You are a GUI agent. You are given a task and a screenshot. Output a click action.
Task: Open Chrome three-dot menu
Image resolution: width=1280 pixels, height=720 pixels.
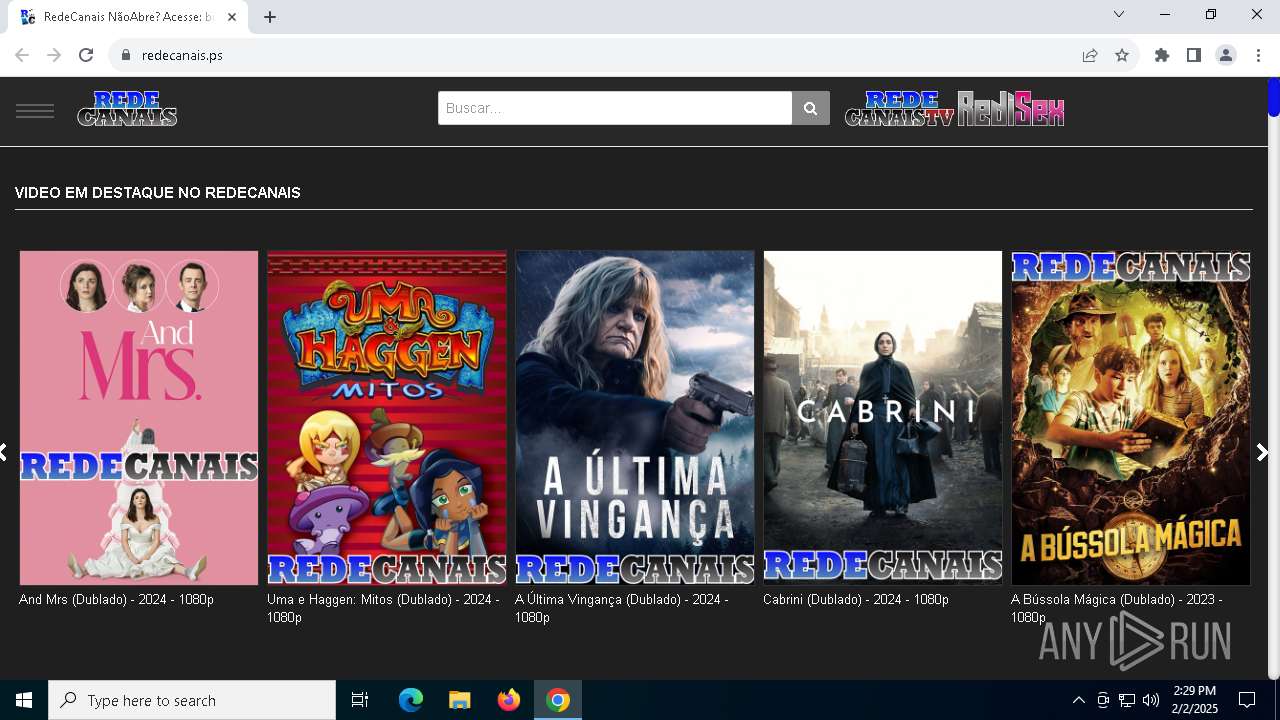[1258, 55]
